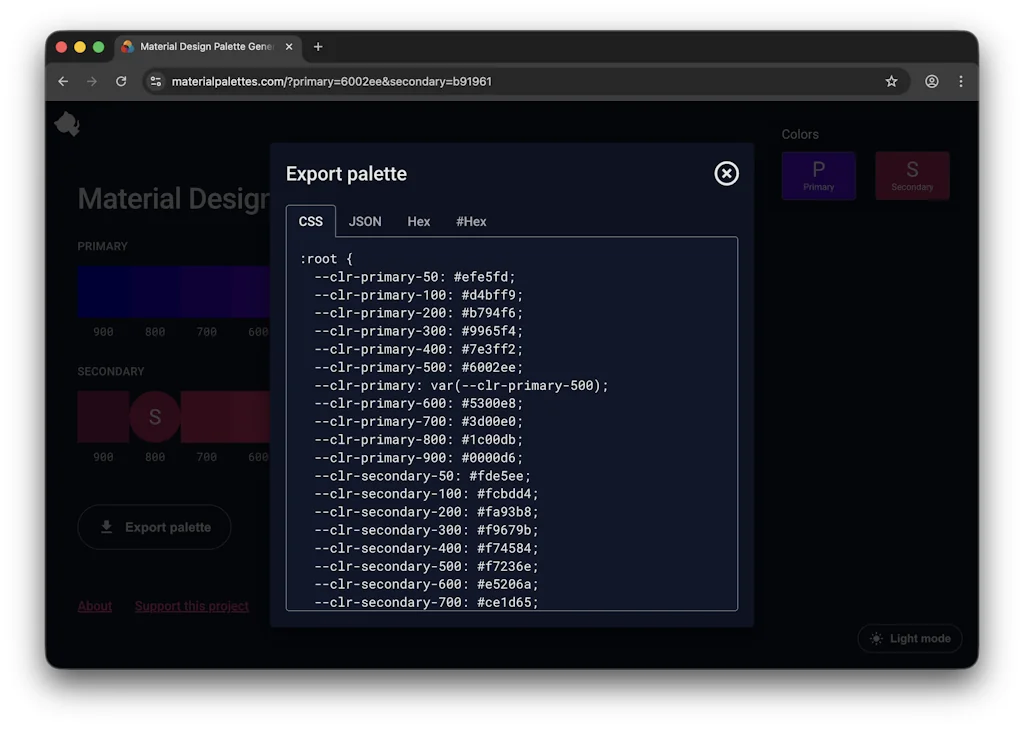Open a new browser tab
The width and height of the screenshot is (1024, 729).
point(318,46)
